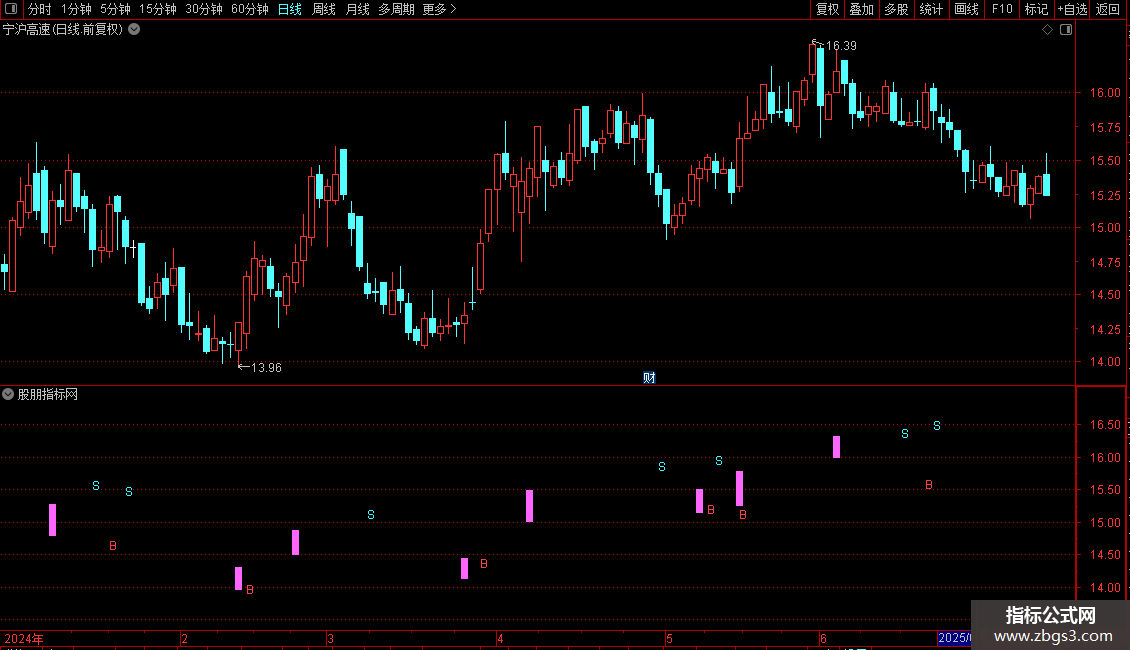Click the diamond icon above the chart
The width and height of the screenshot is (1130, 650).
[x=1047, y=30]
